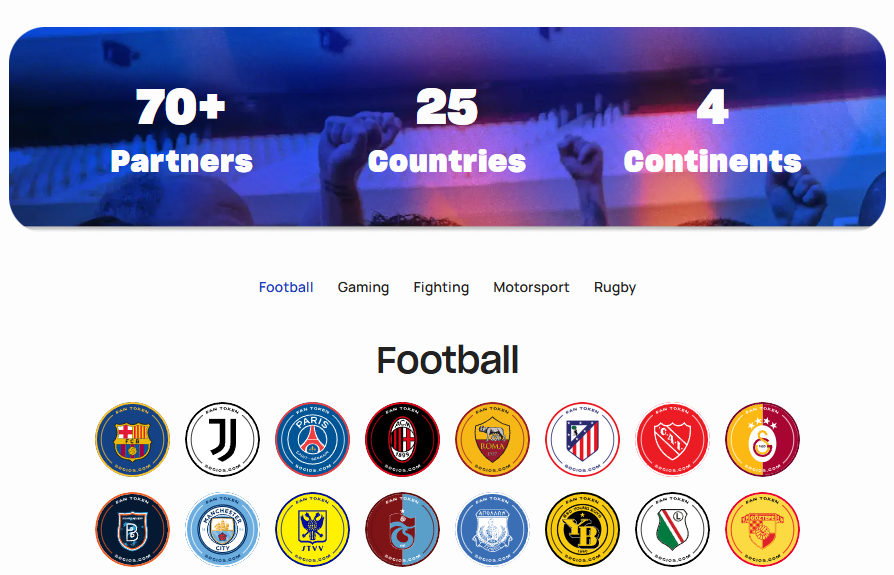Choose the Galatasaray fan token
Viewport: 894px width, 575px height.
(763, 439)
